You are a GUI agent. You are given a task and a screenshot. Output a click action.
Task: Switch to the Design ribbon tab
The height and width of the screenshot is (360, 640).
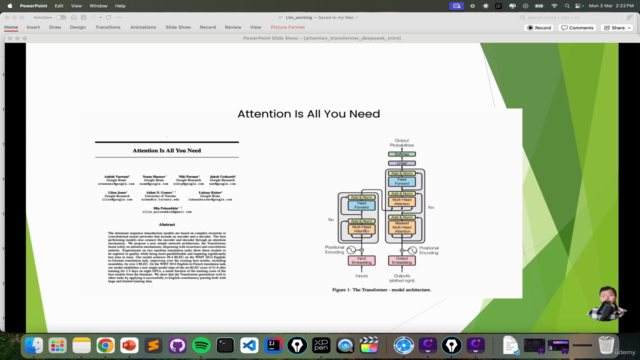(78, 27)
